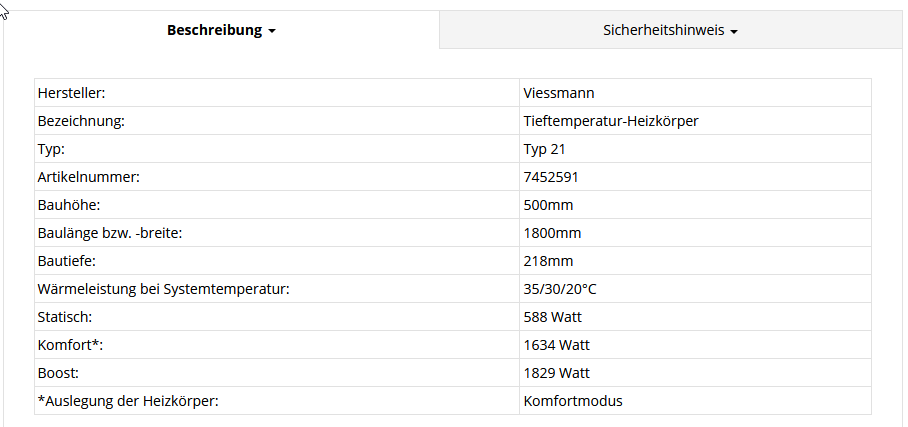Expand the Beschreibung dropdown caret
The height and width of the screenshot is (427, 908).
(272, 32)
